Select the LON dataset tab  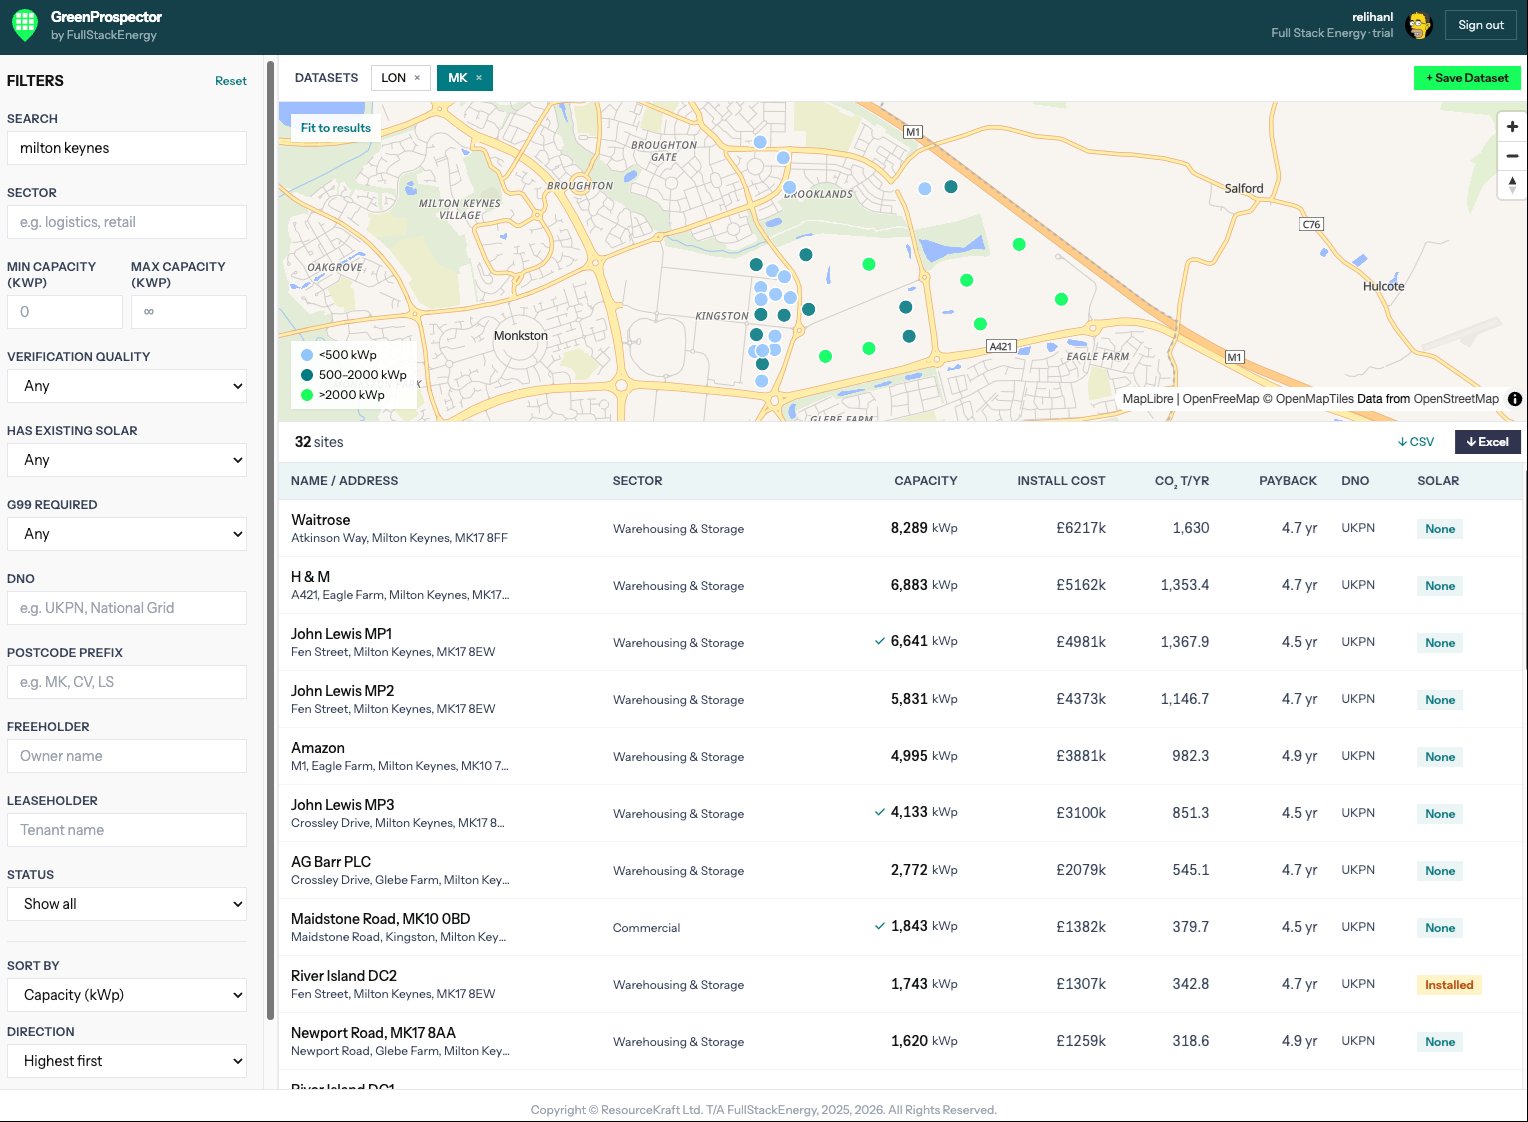[x=393, y=78]
